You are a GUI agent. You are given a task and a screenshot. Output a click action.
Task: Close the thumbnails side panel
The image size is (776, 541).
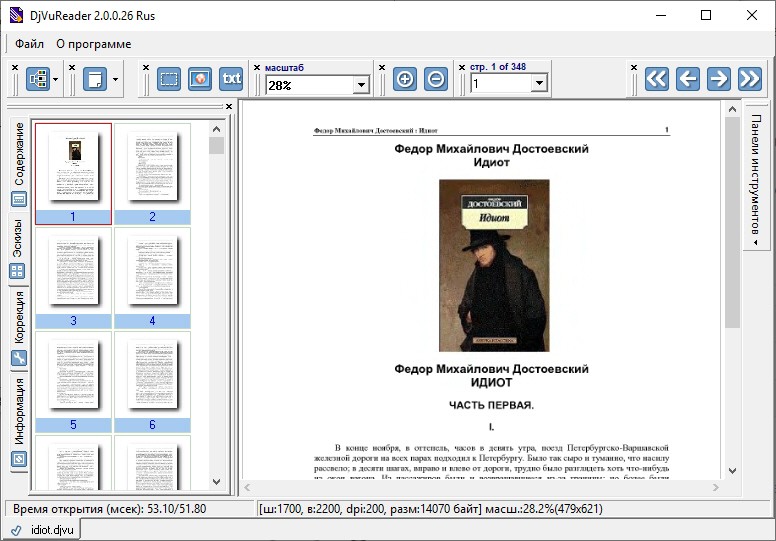[228, 106]
